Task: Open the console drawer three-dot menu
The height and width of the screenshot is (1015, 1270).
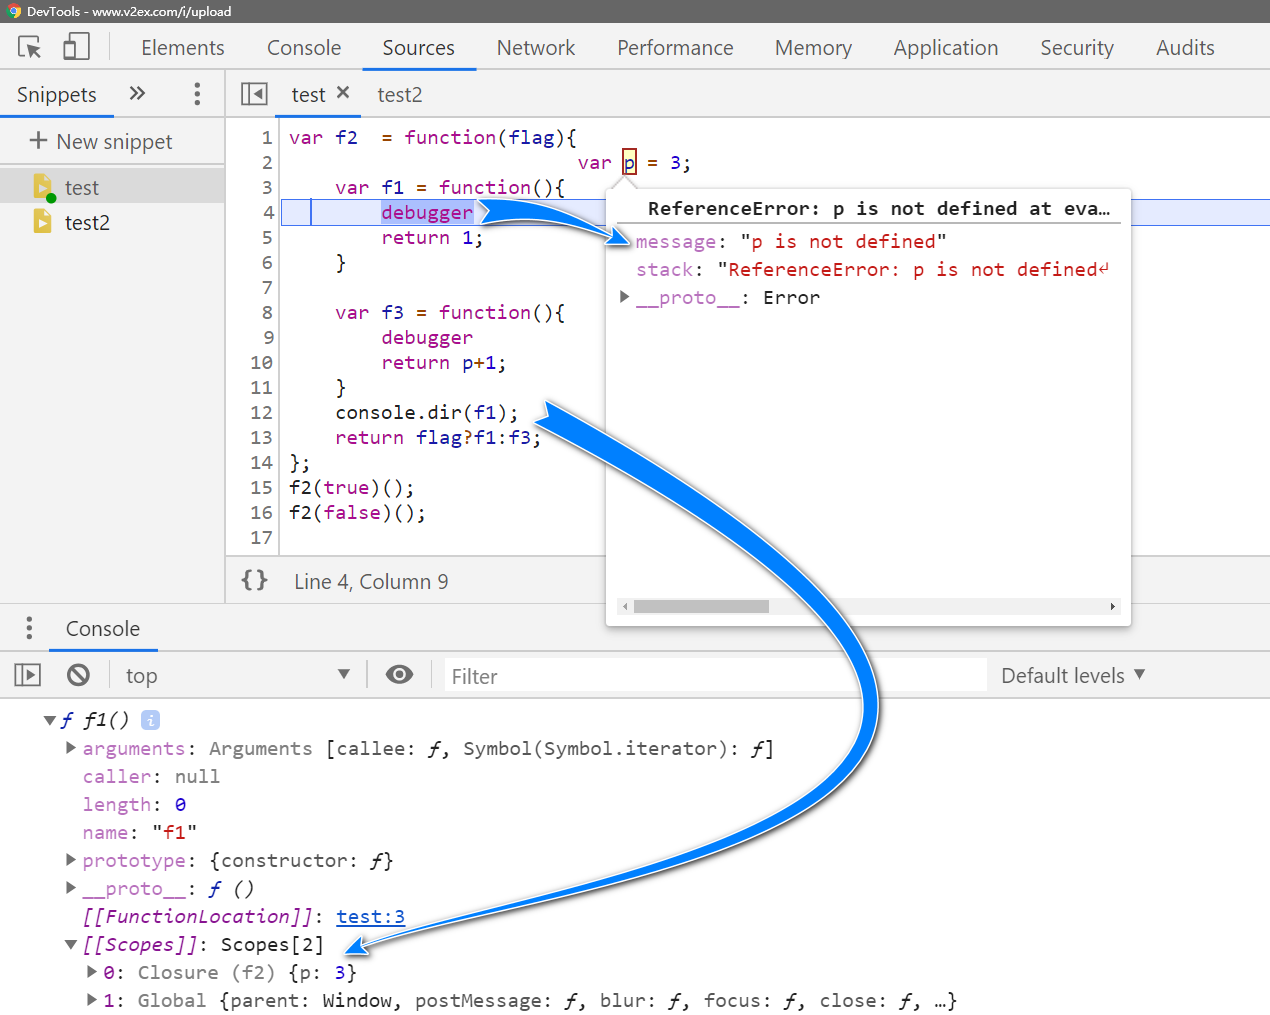Action: tap(29, 628)
